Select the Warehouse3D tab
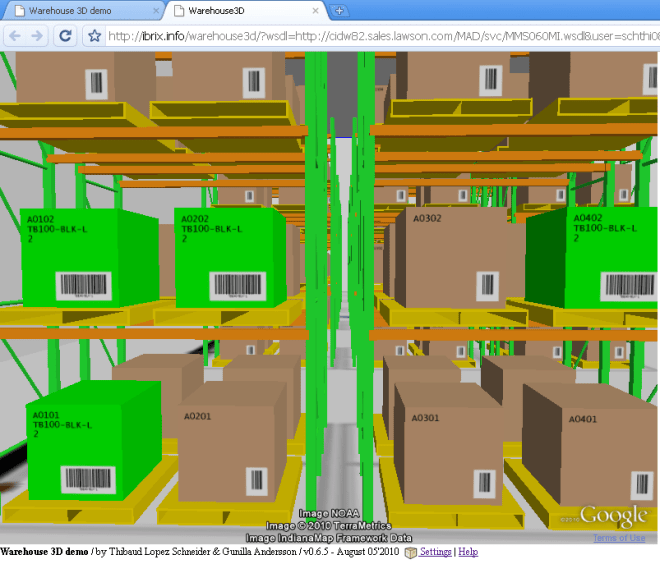This screenshot has width=660, height=564. click(240, 10)
